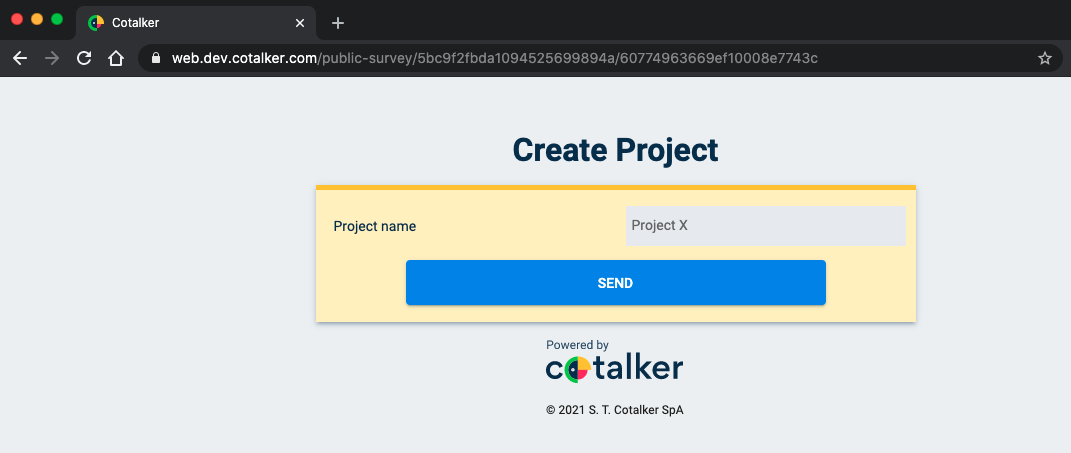Click the Project name label
This screenshot has height=453, width=1071.
point(374,226)
